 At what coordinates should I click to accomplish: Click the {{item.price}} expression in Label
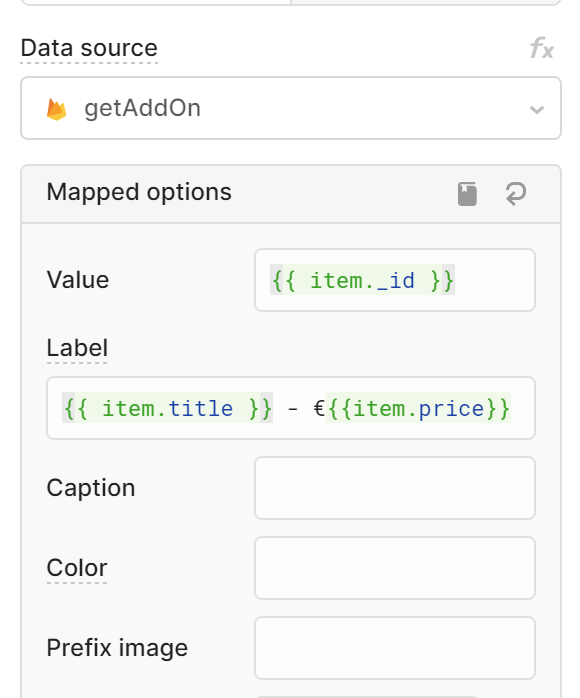click(x=418, y=408)
